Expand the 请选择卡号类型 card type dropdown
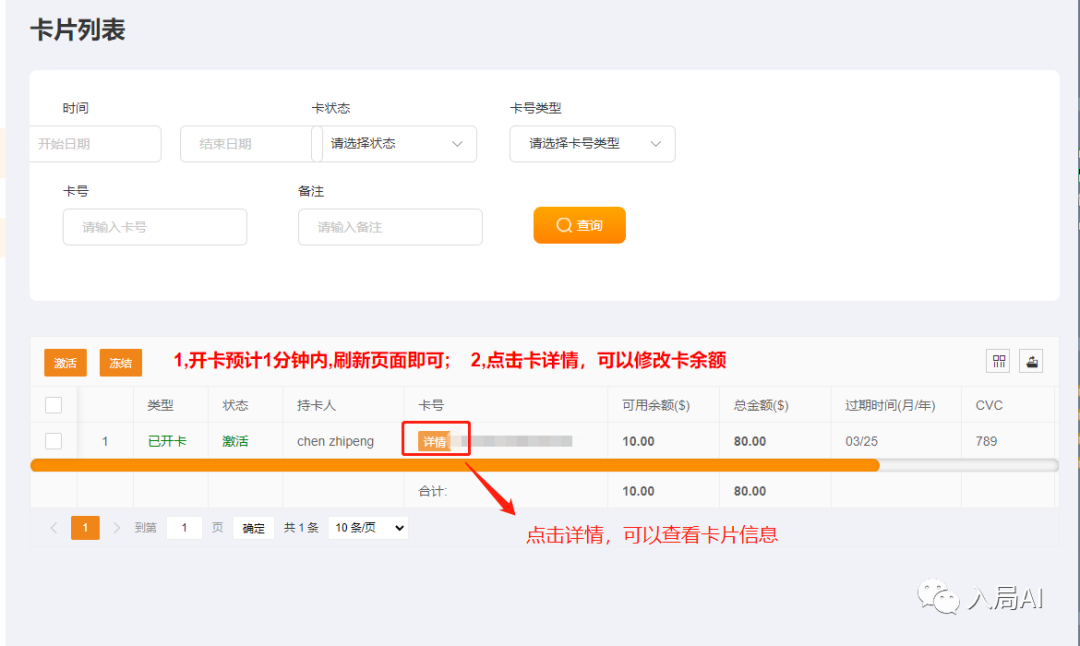1080x646 pixels. (592, 144)
